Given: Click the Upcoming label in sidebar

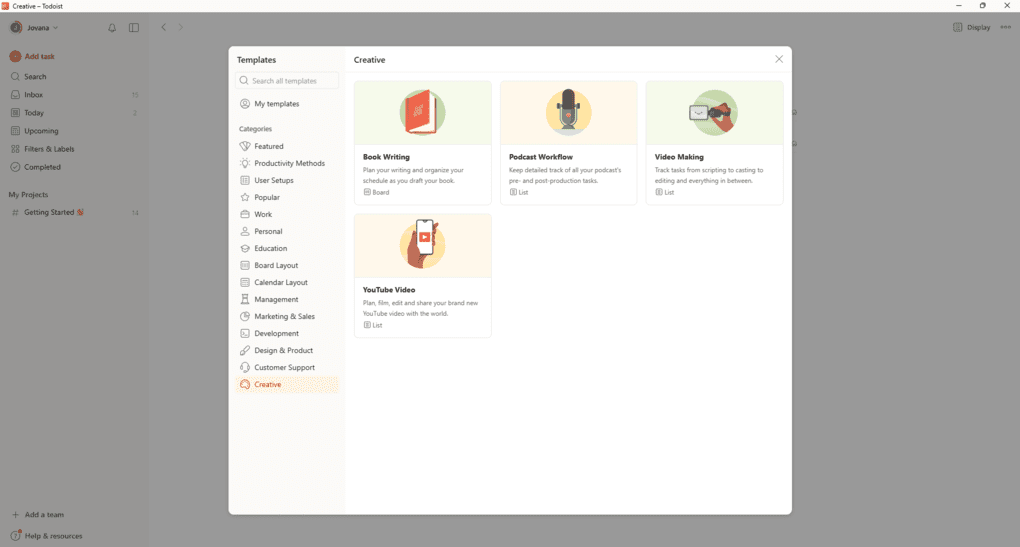Looking at the screenshot, I should click(x=41, y=131).
